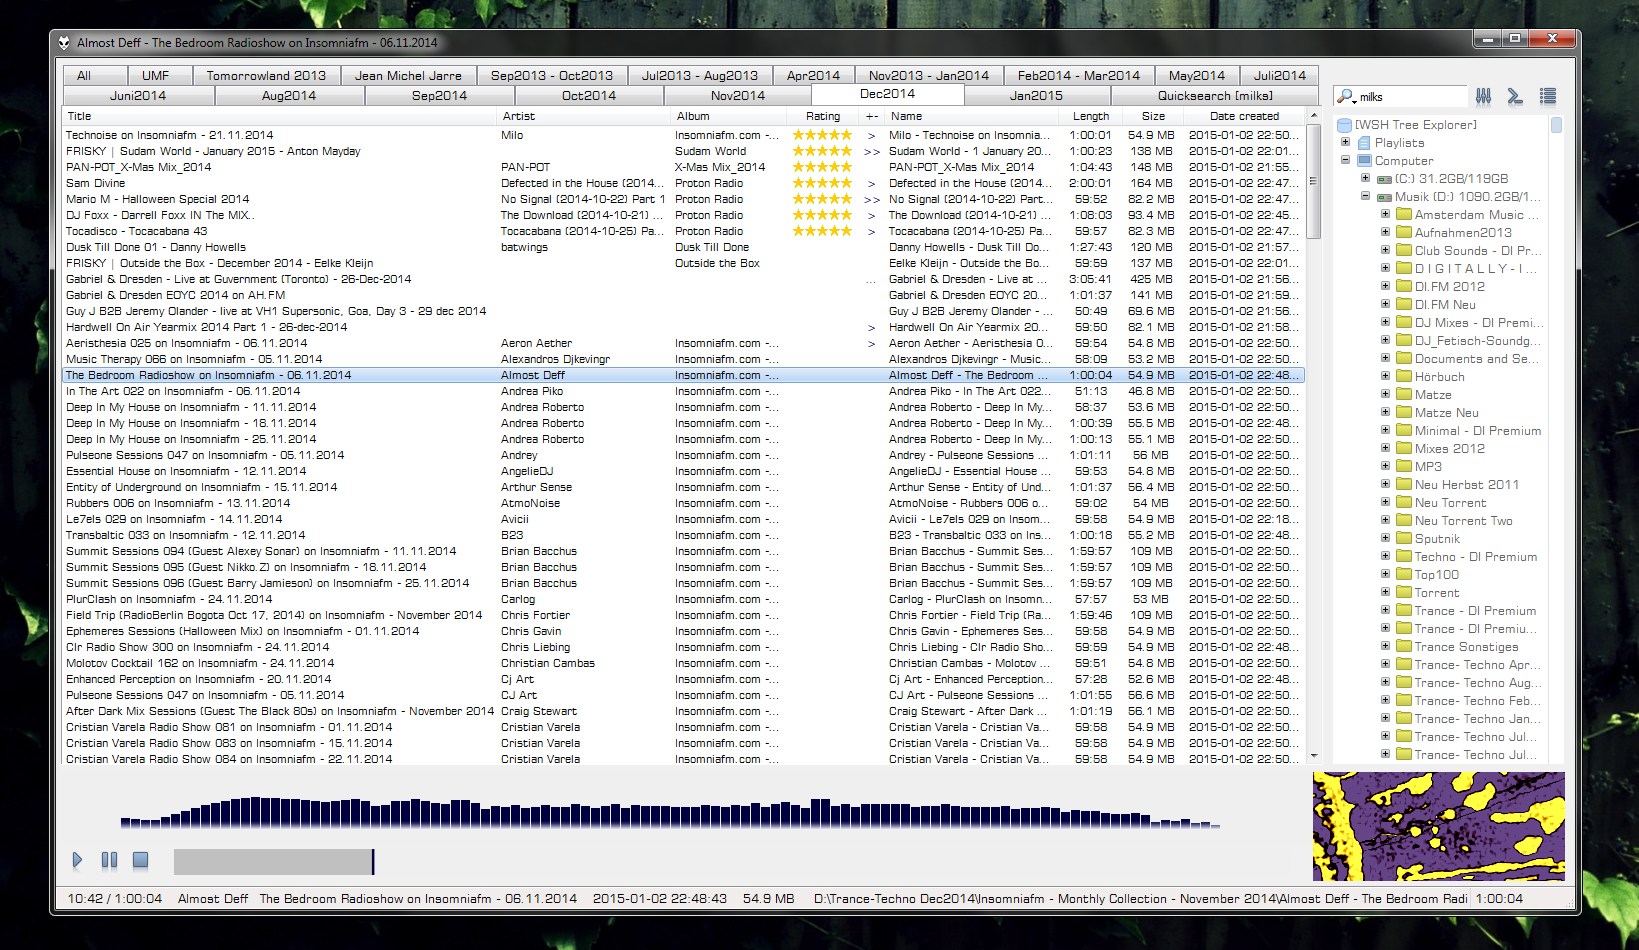
Task: Click the foobar alien icon in title bar
Action: 64,42
